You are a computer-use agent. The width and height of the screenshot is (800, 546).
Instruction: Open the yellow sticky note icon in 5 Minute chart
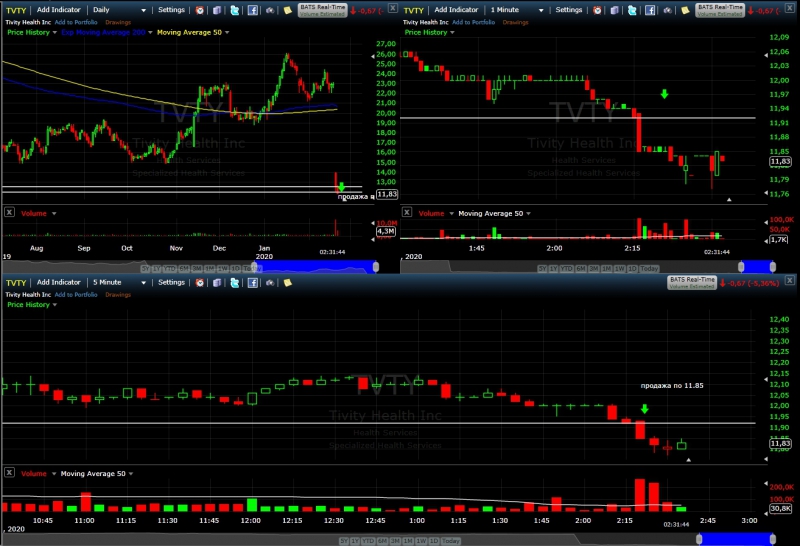point(288,283)
